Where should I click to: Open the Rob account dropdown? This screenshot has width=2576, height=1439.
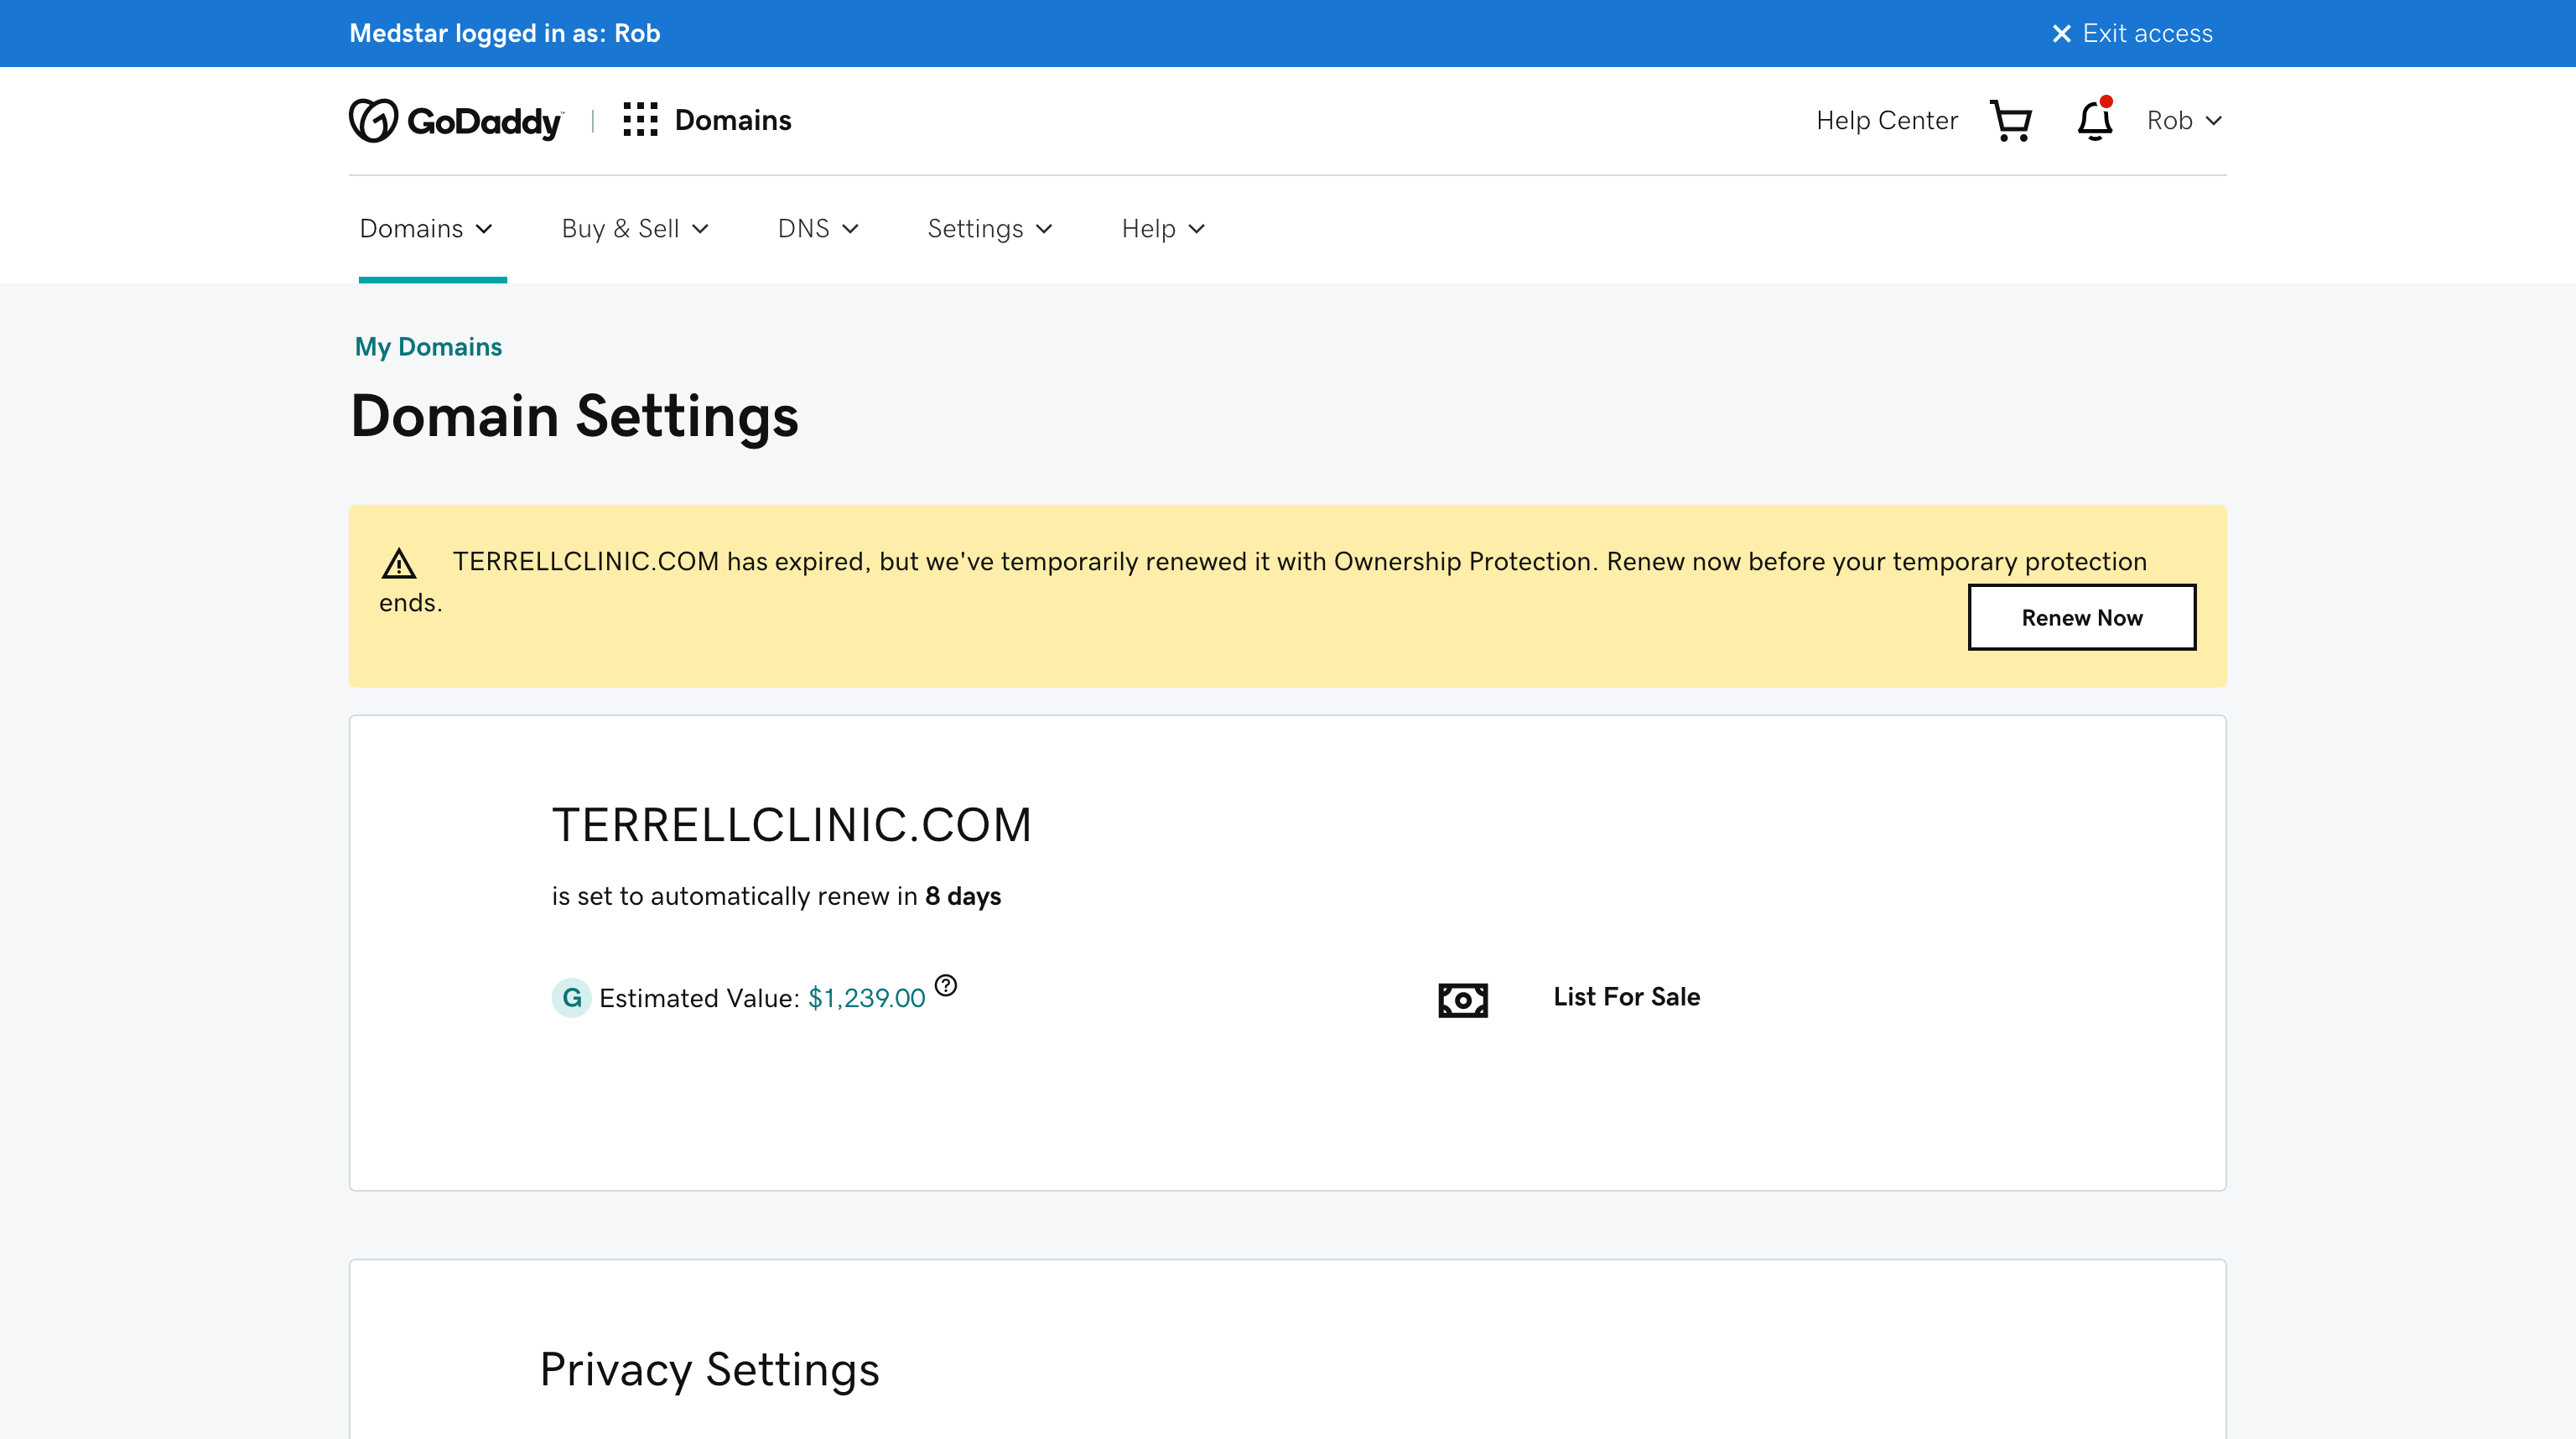pos(2184,120)
